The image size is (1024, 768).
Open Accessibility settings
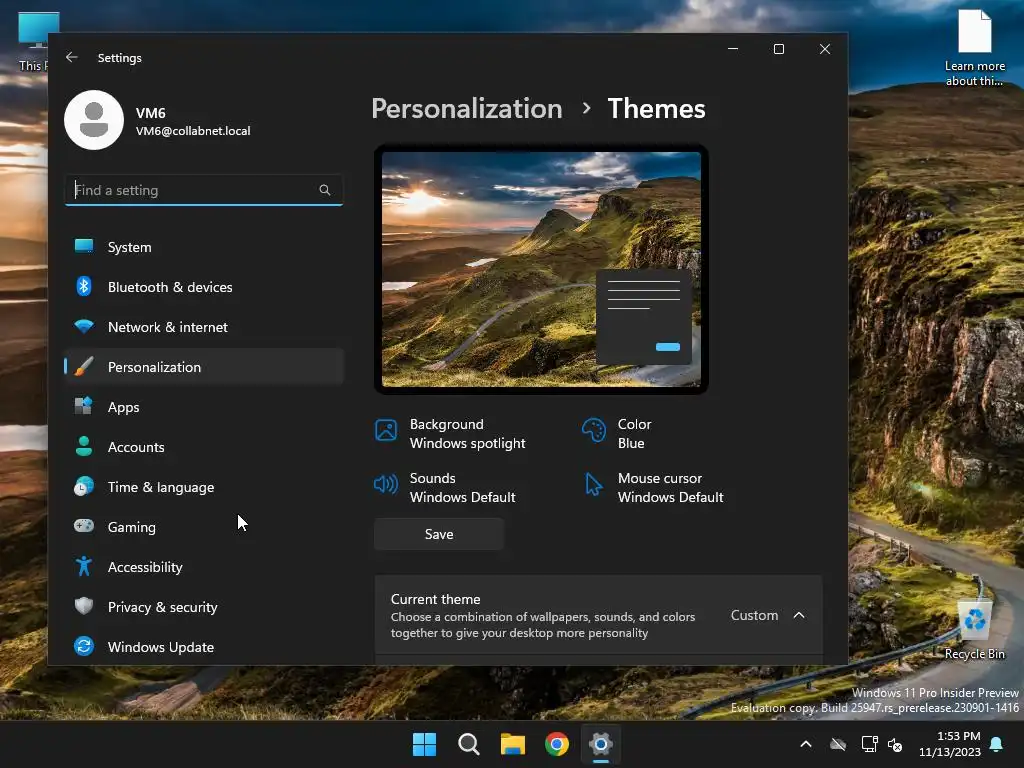[x=204, y=567]
